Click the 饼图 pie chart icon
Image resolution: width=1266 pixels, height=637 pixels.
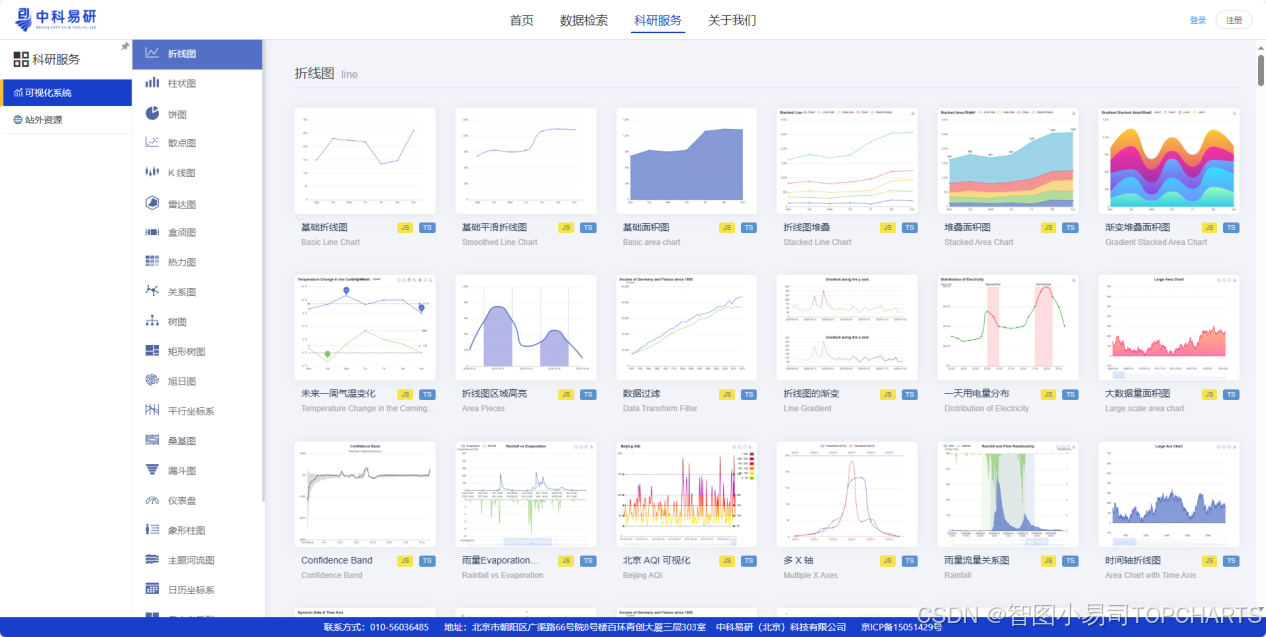pos(152,113)
